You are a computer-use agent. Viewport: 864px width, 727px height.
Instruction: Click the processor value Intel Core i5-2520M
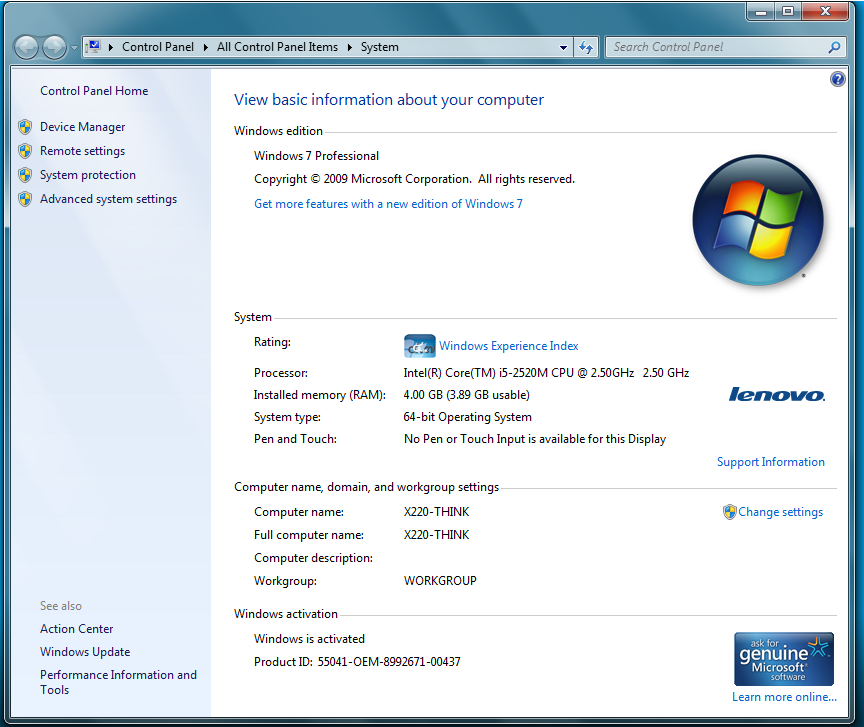tap(546, 373)
